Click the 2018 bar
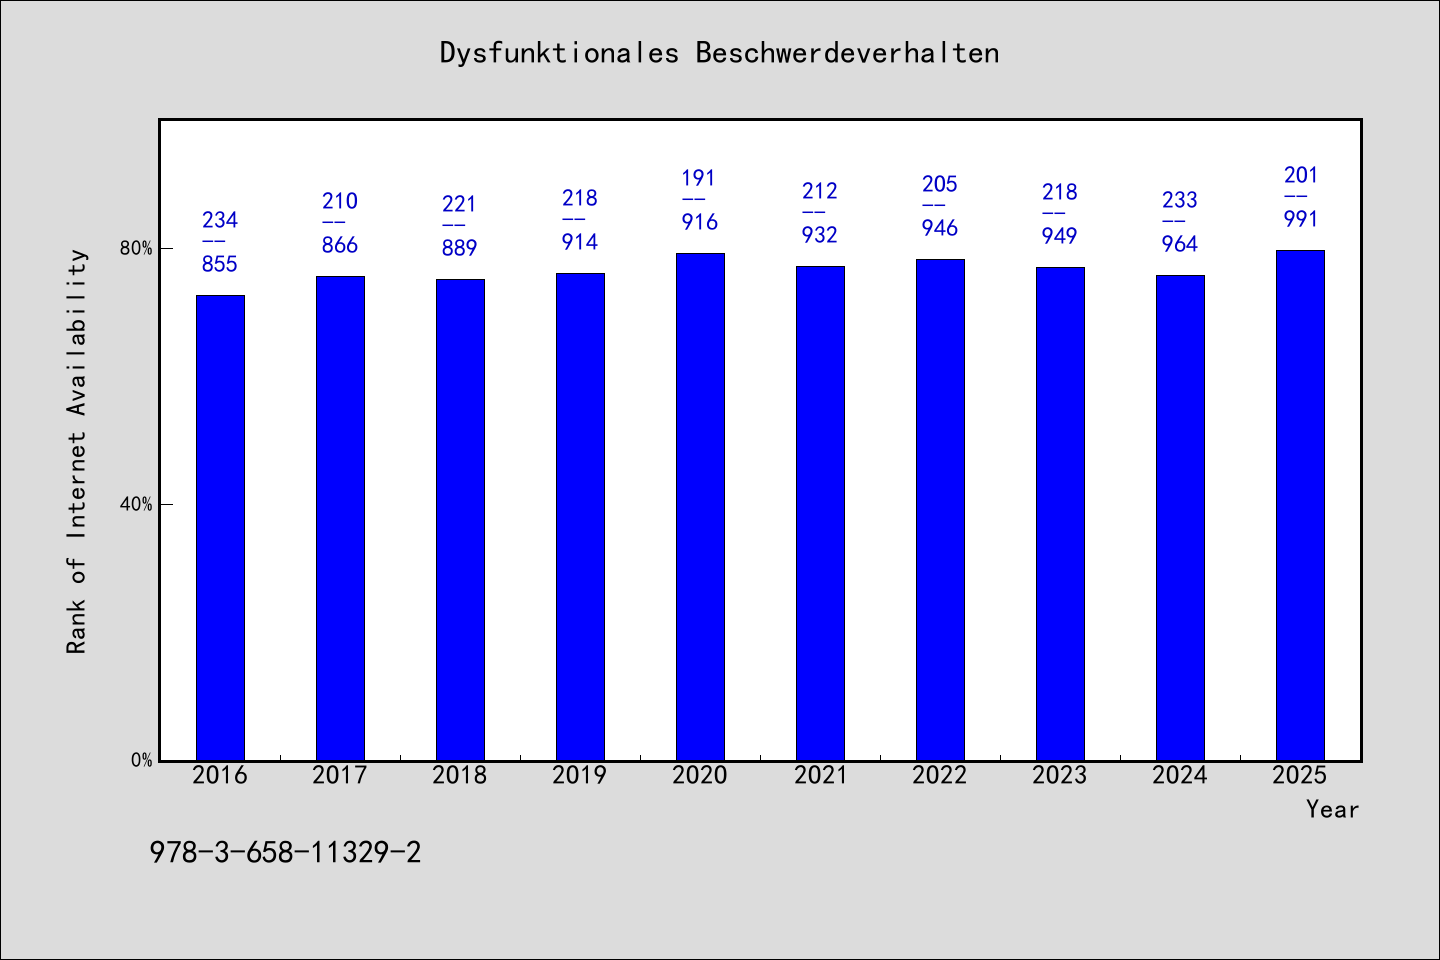 tap(460, 520)
